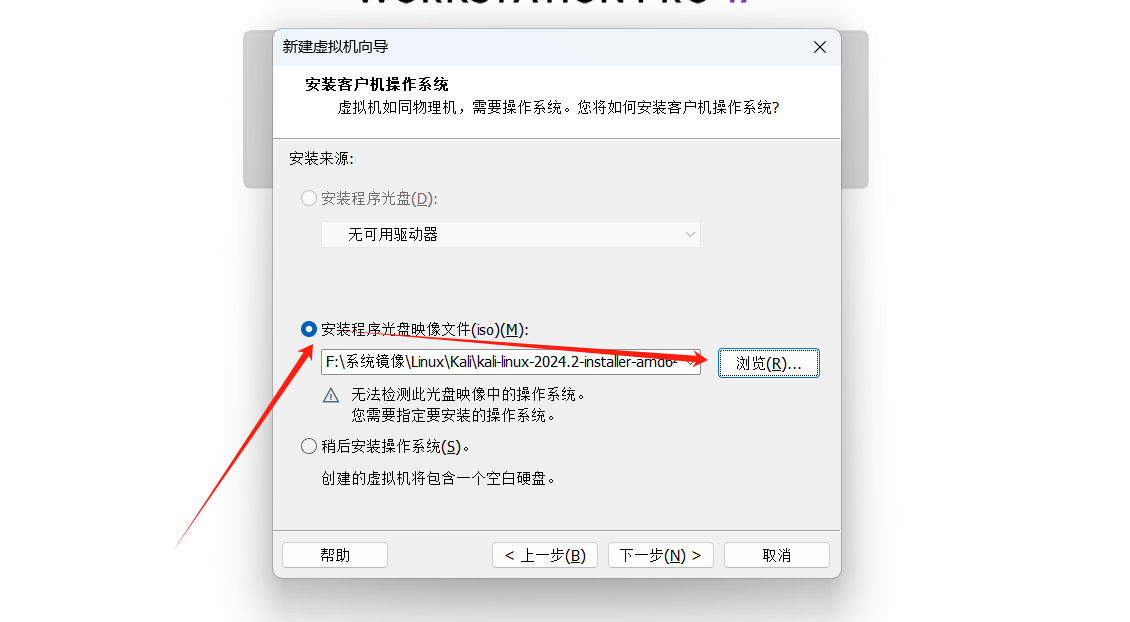Viewport: 1130px width, 622px height.
Task: Expand the ISO path history dropdown arrow
Action: pyautogui.click(x=690, y=363)
